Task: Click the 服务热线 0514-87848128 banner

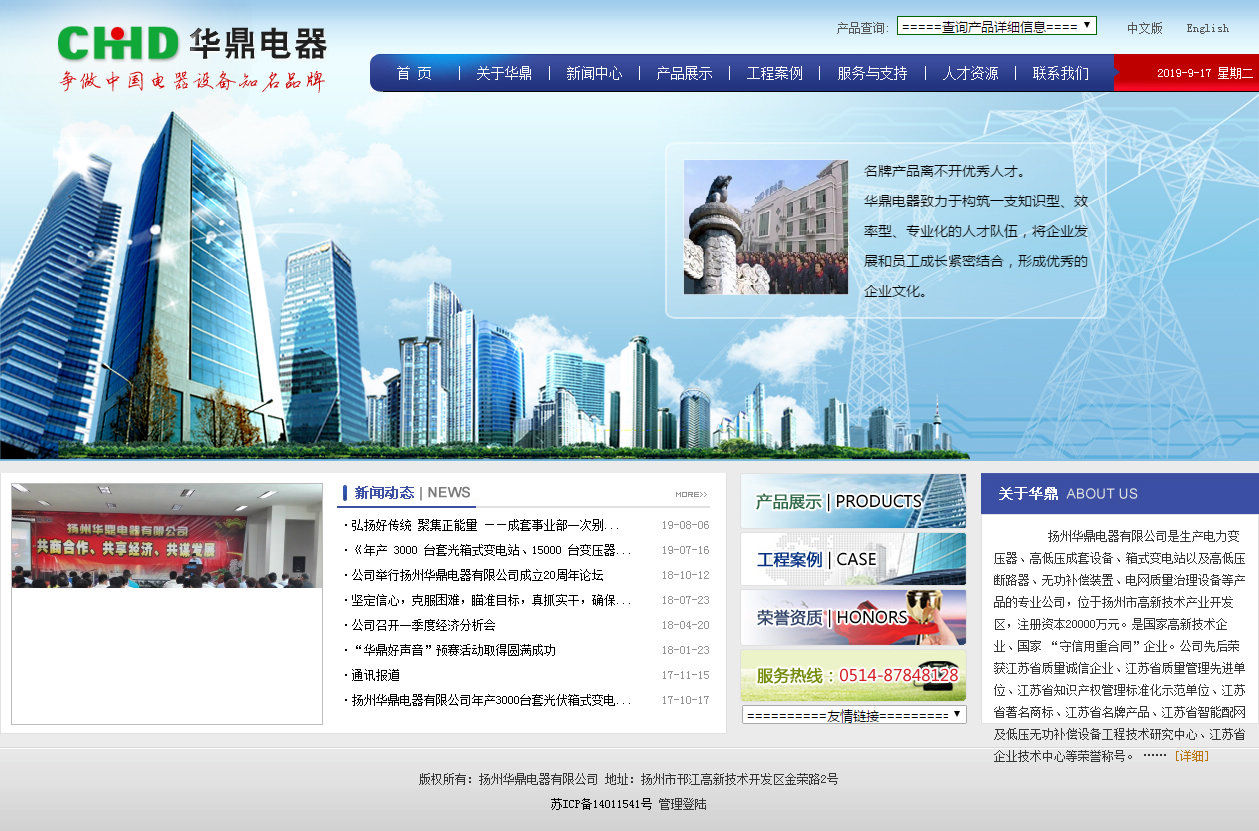Action: [x=853, y=675]
